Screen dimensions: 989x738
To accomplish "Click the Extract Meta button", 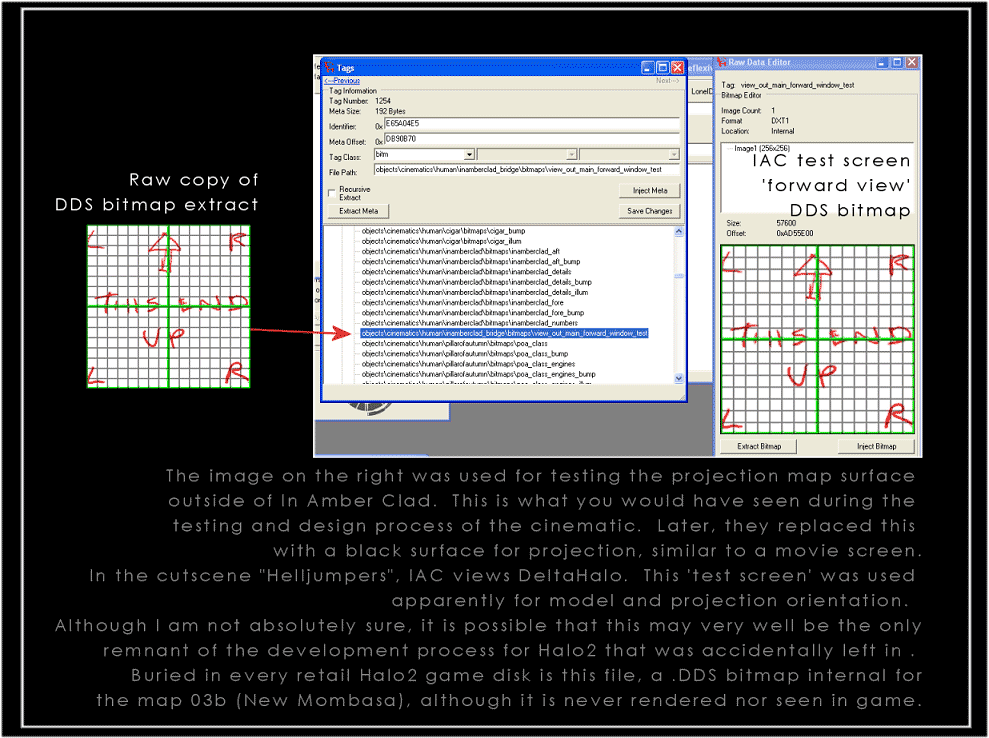I will tap(358, 211).
